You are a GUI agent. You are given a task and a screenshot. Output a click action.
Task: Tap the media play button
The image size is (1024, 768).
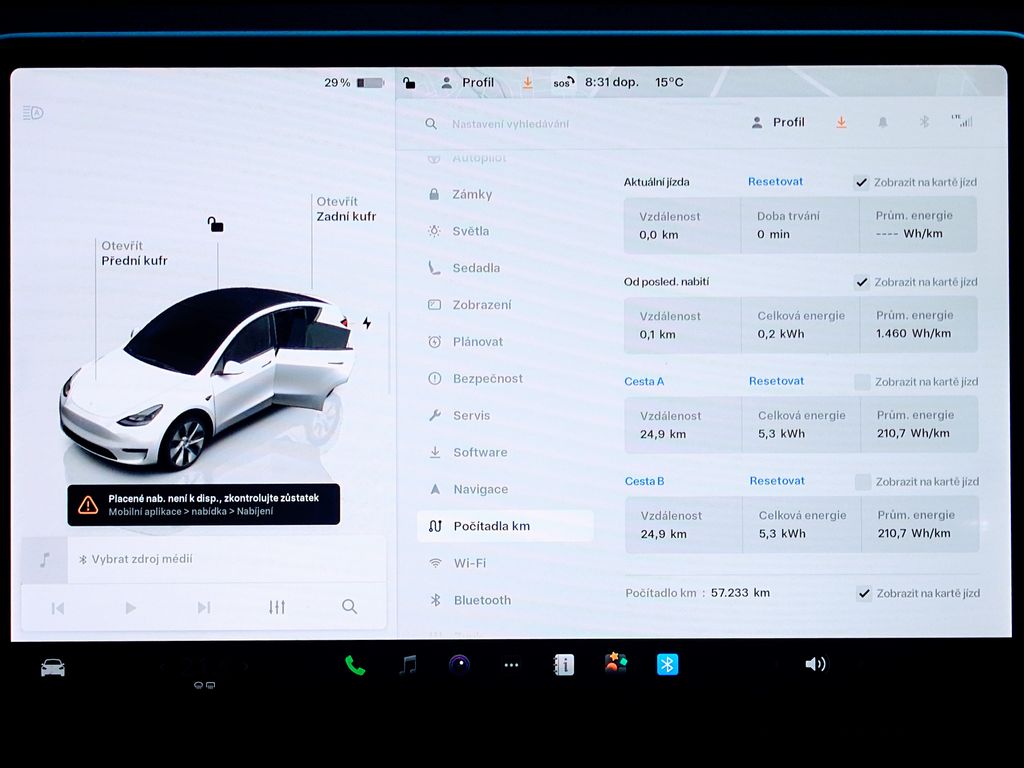click(131, 608)
